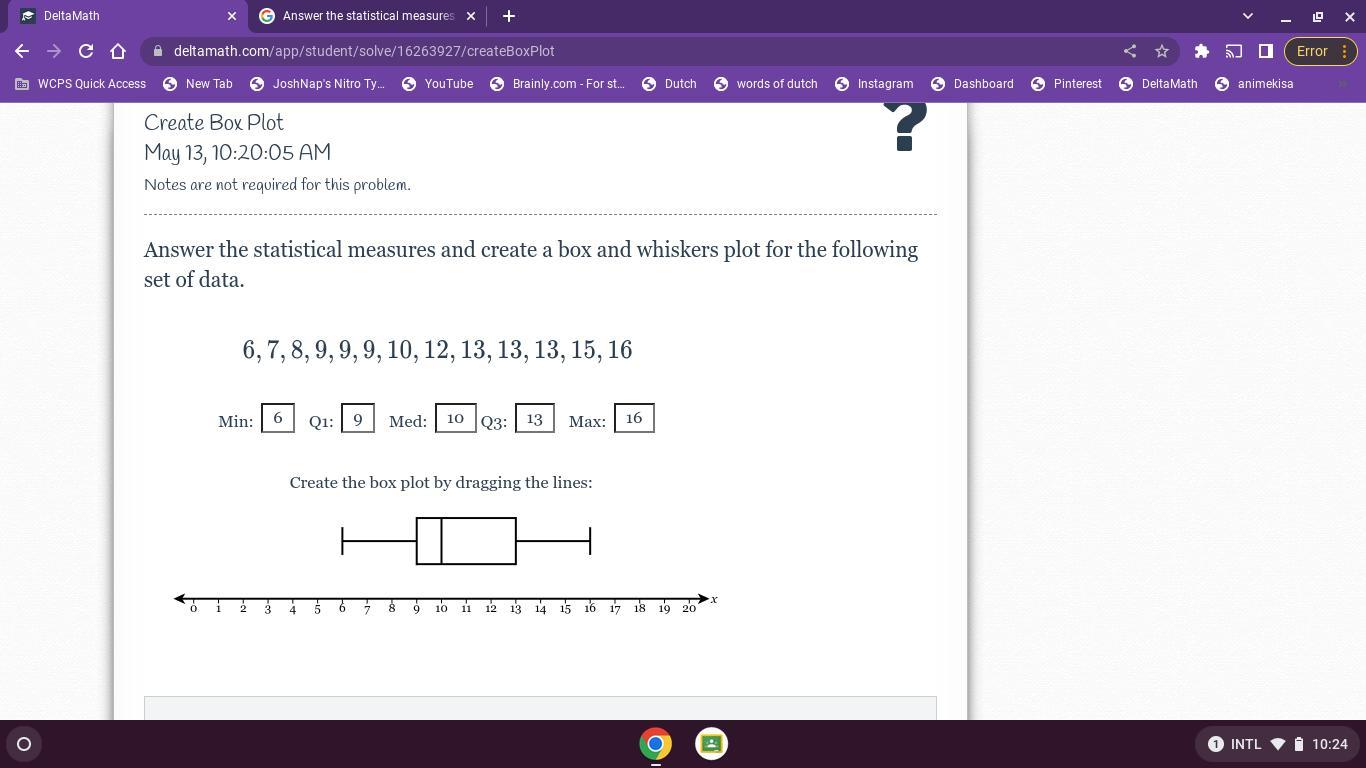The image size is (1366, 768).
Task: Open the cast media icon in toolbar
Action: (x=1234, y=51)
